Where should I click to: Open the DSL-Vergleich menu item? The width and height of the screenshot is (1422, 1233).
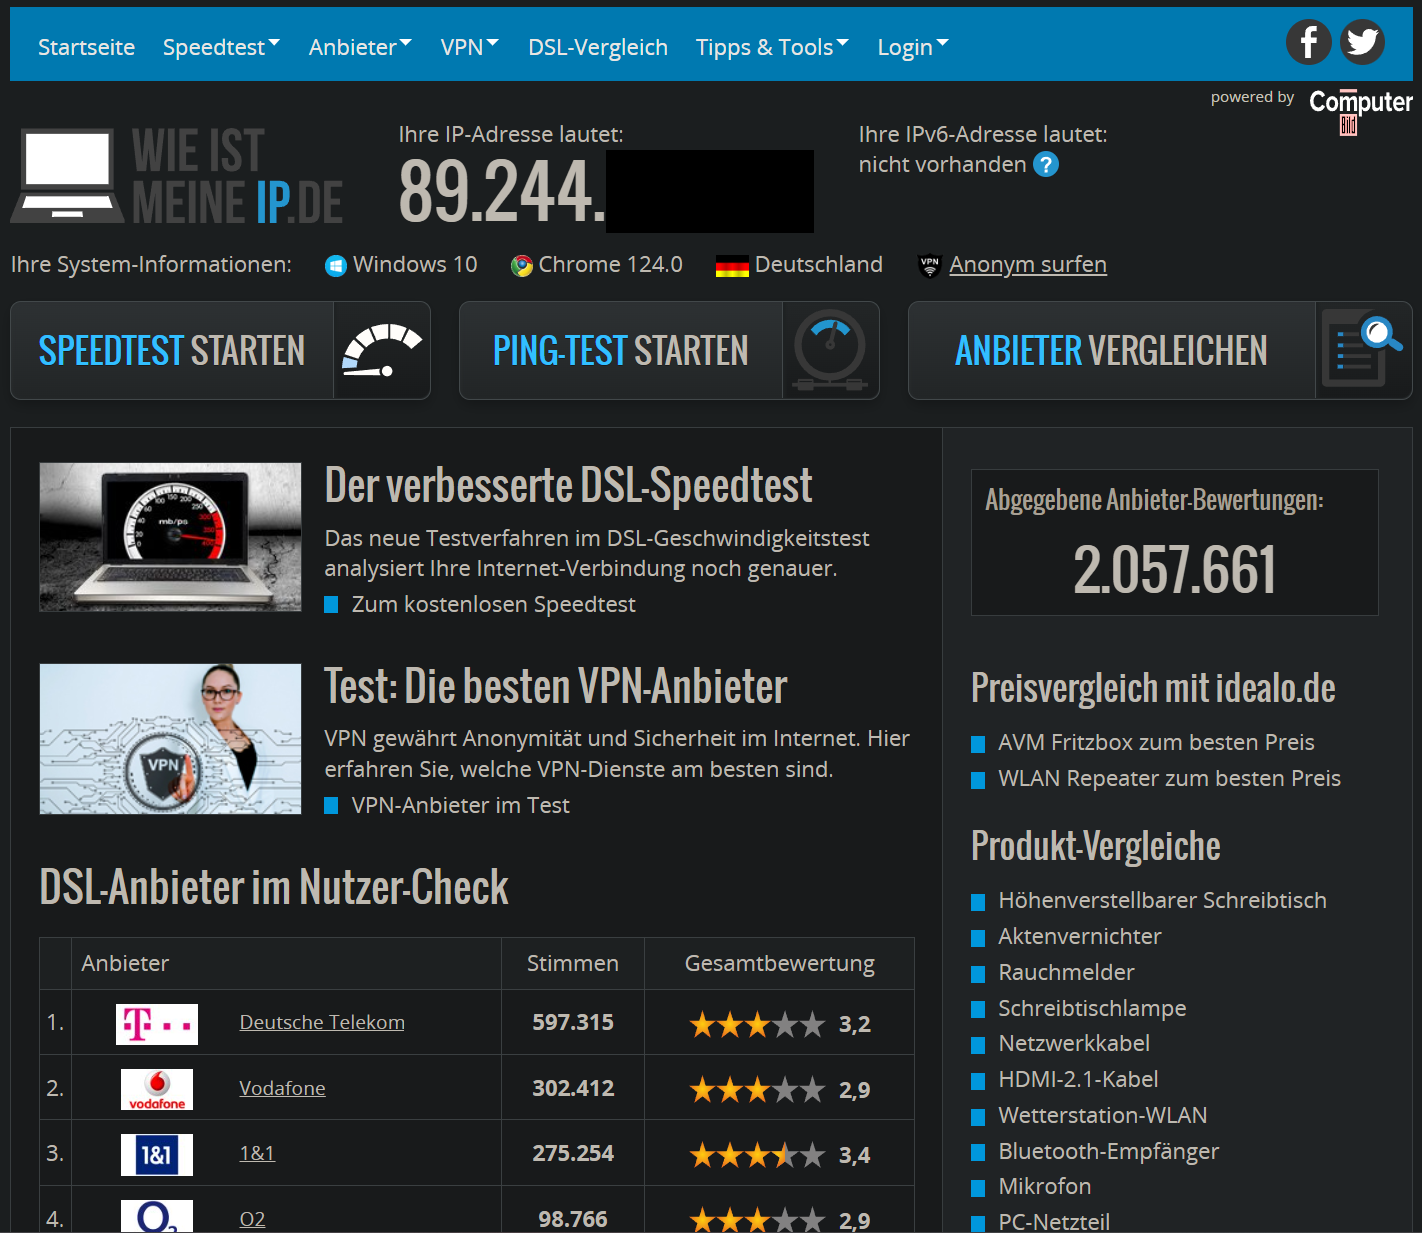(598, 47)
